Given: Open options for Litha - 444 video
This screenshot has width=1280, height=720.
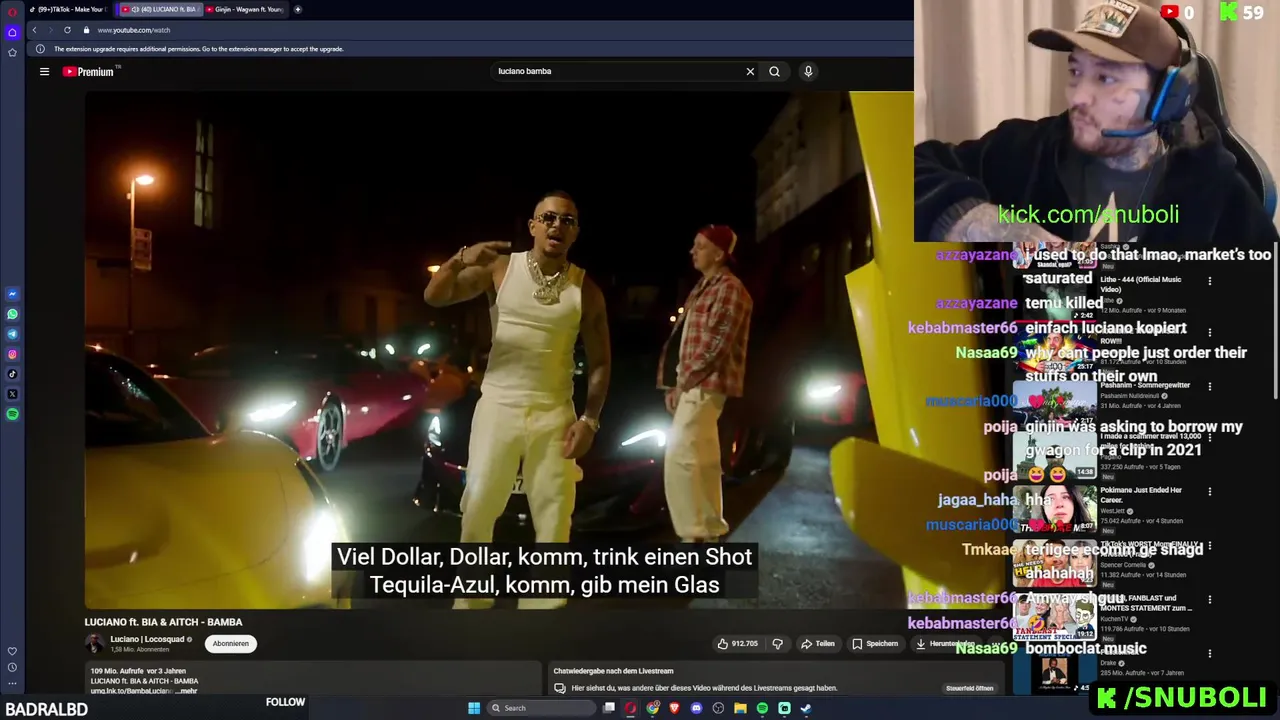Looking at the screenshot, I should click(1209, 281).
